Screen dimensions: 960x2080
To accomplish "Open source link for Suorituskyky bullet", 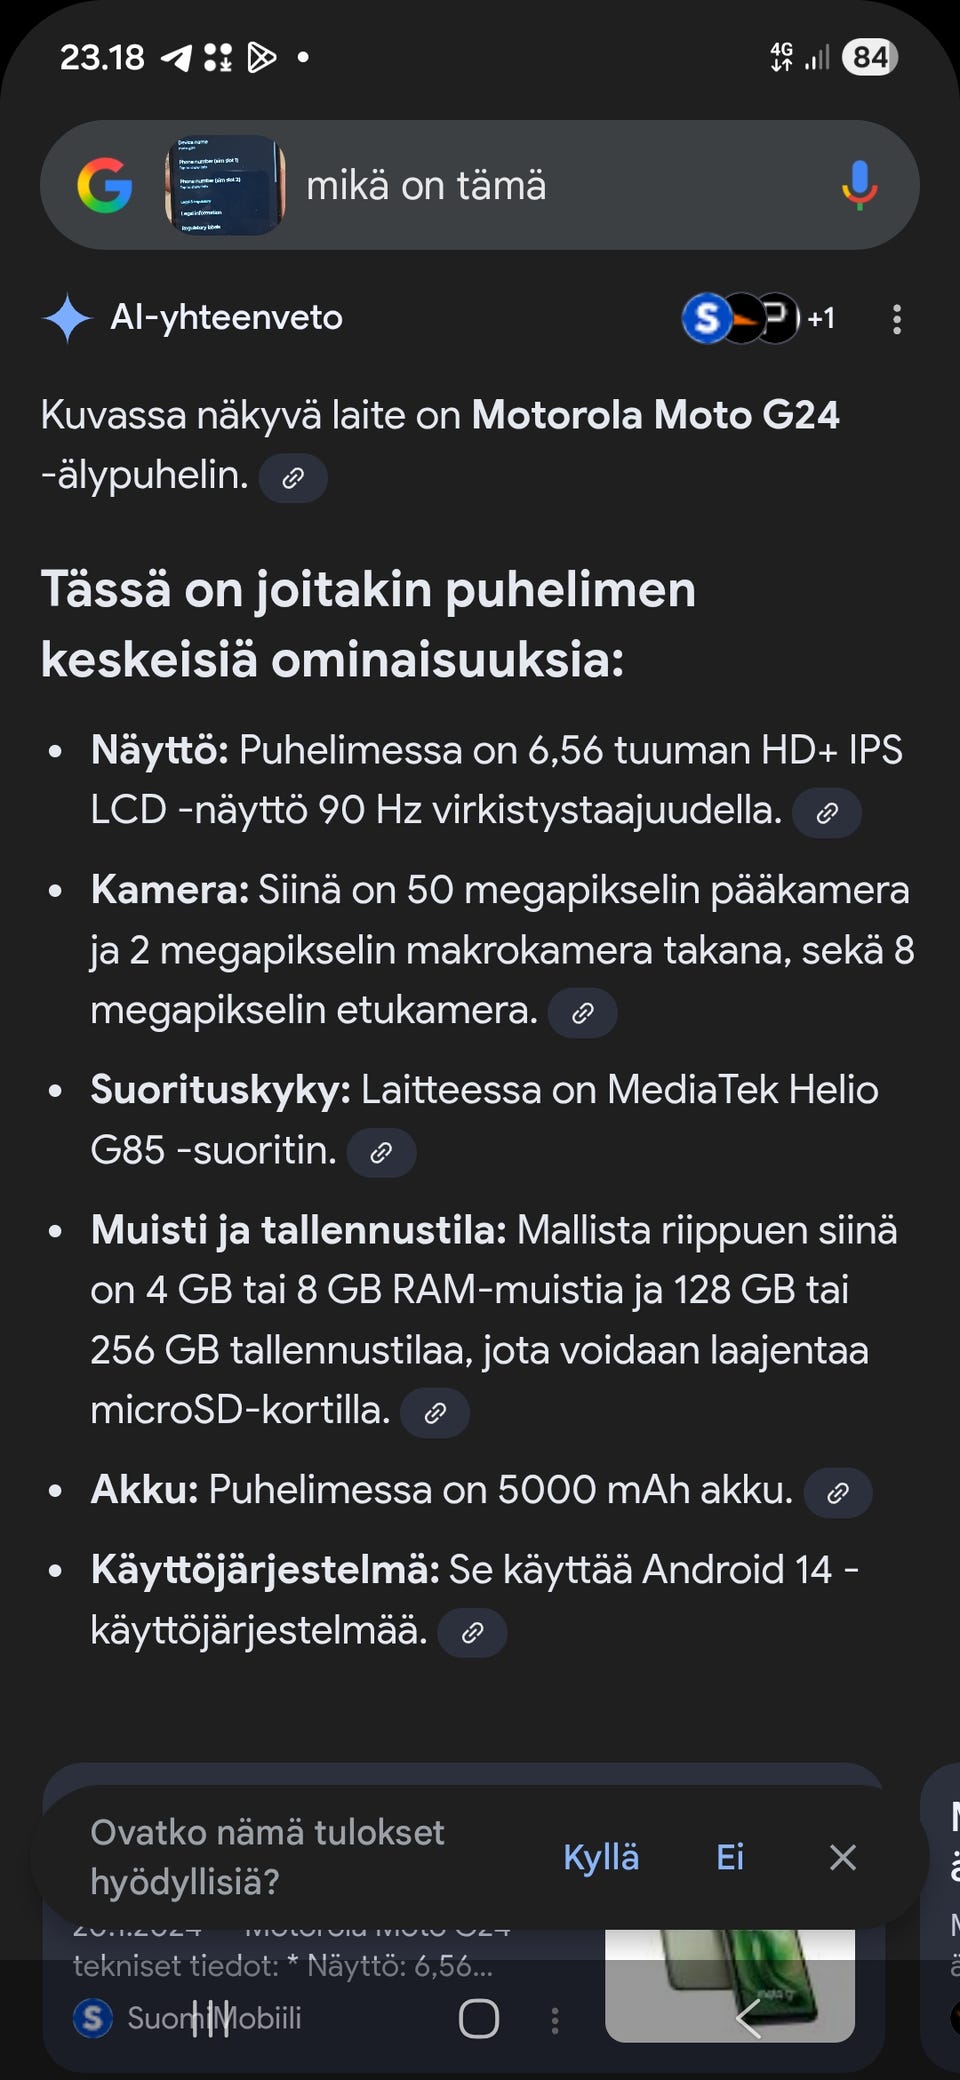I will 381,1153.
